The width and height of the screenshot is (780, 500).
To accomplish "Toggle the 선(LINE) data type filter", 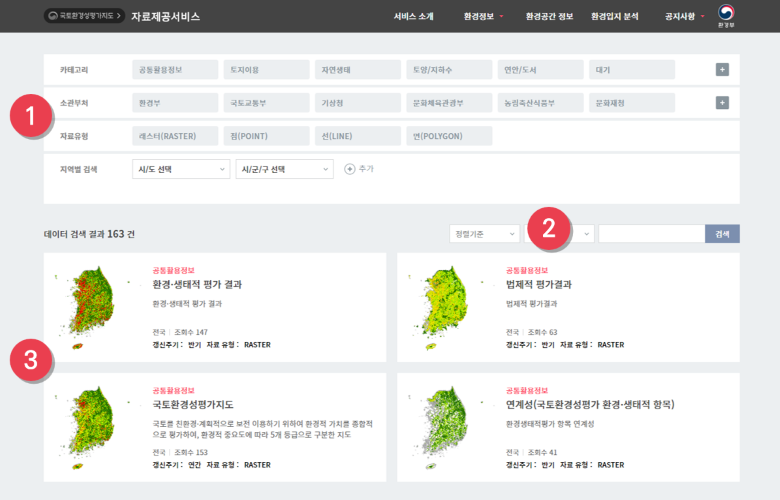I will point(358,136).
